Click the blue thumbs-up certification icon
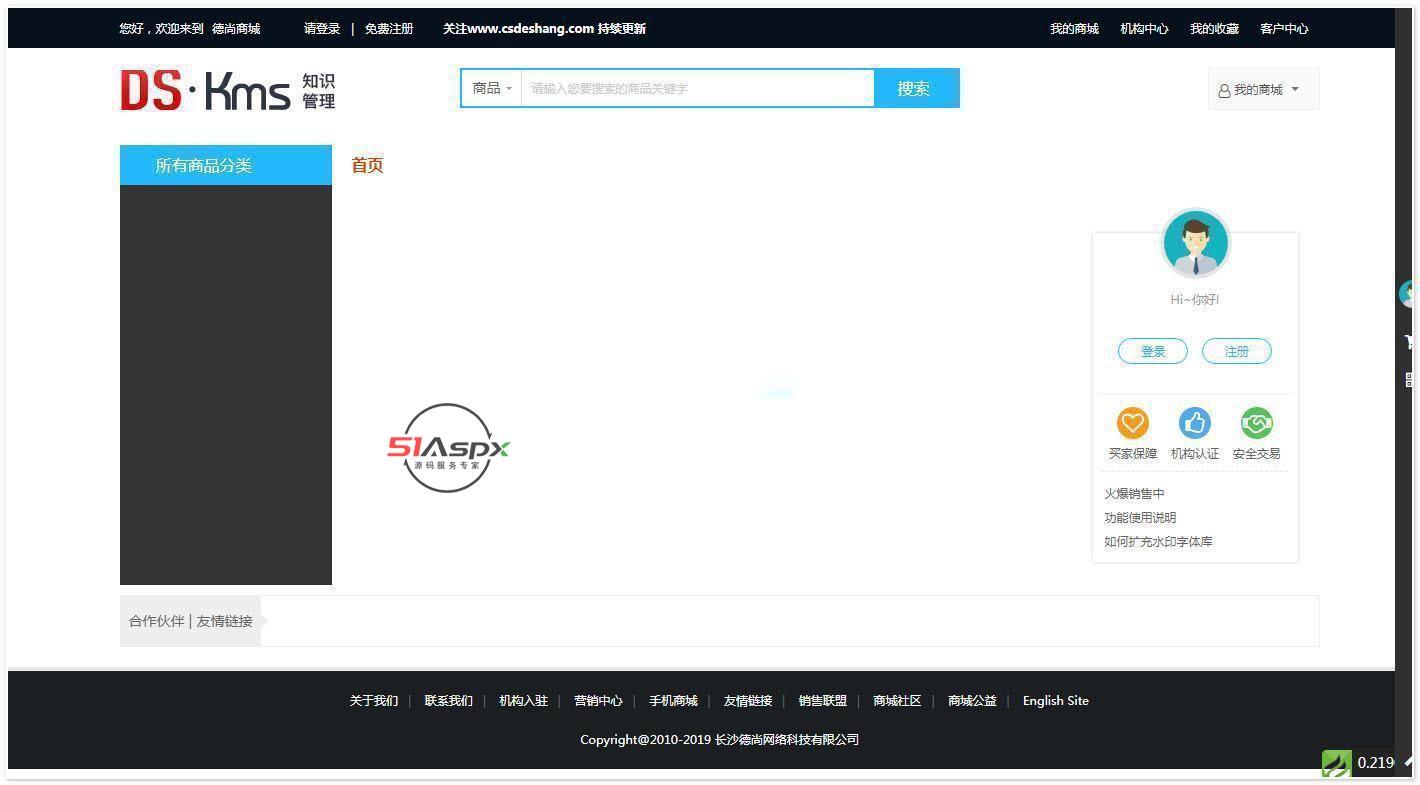The height and width of the screenshot is (785, 1420). tap(1194, 423)
